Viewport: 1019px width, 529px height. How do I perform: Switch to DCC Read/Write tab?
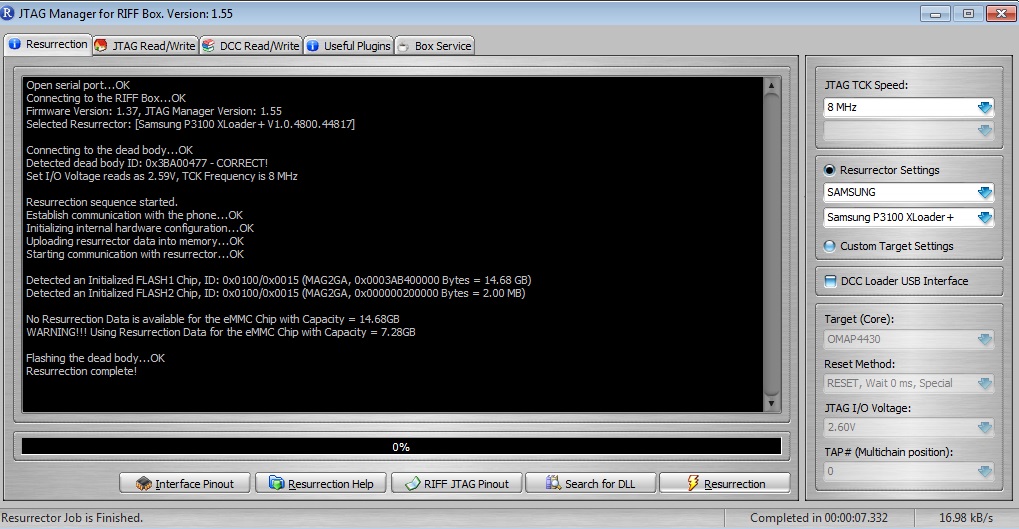pyautogui.click(x=251, y=45)
